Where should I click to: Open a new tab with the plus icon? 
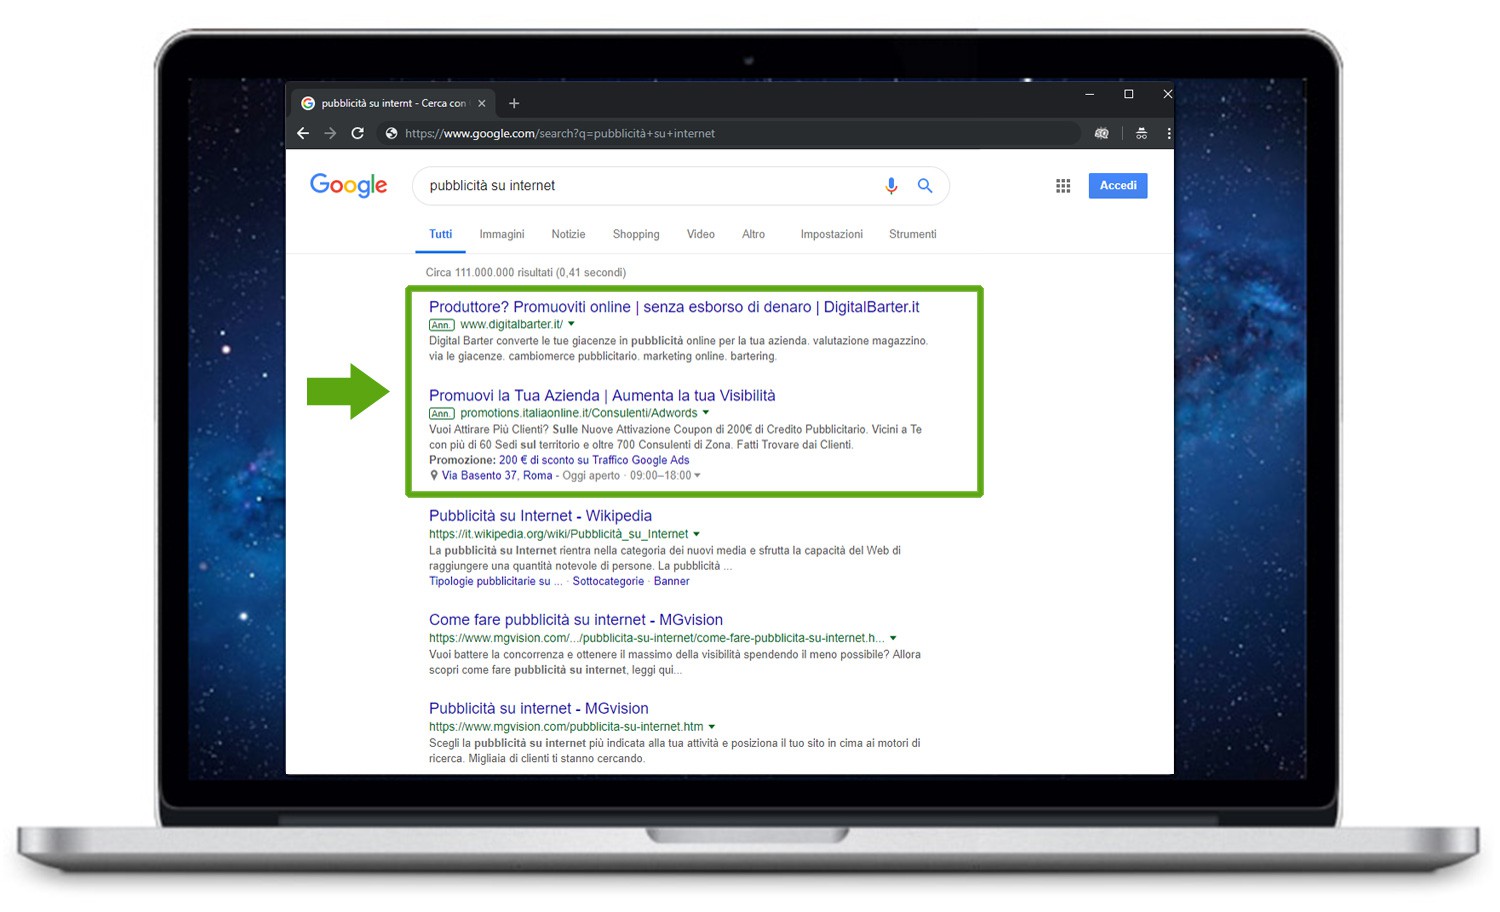point(514,103)
